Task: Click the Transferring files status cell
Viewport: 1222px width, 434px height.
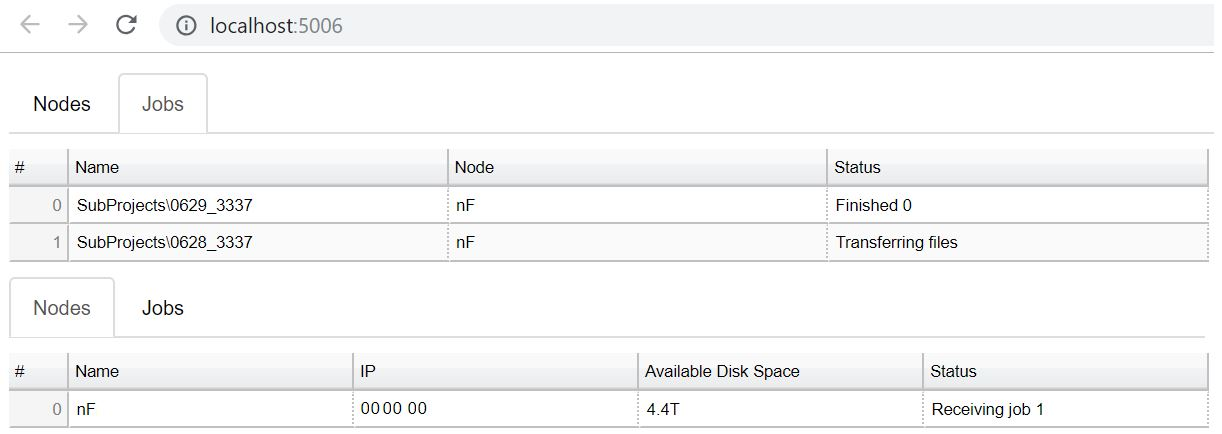Action: tap(1017, 242)
